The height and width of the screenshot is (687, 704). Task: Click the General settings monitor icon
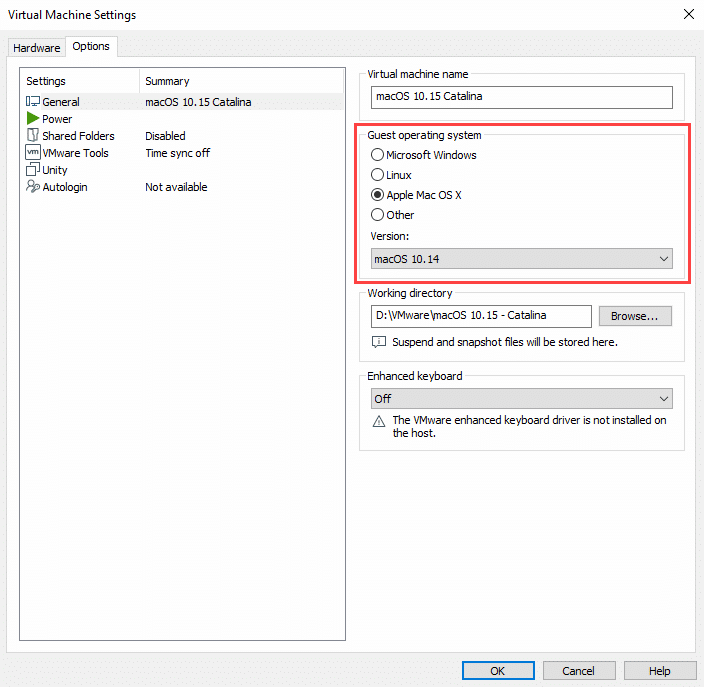tap(33, 102)
